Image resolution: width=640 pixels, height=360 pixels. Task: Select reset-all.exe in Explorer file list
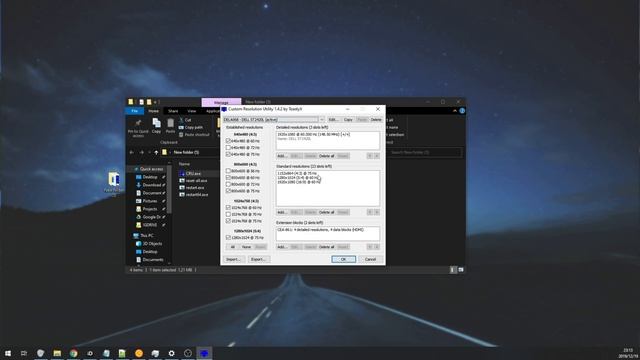click(x=196, y=180)
